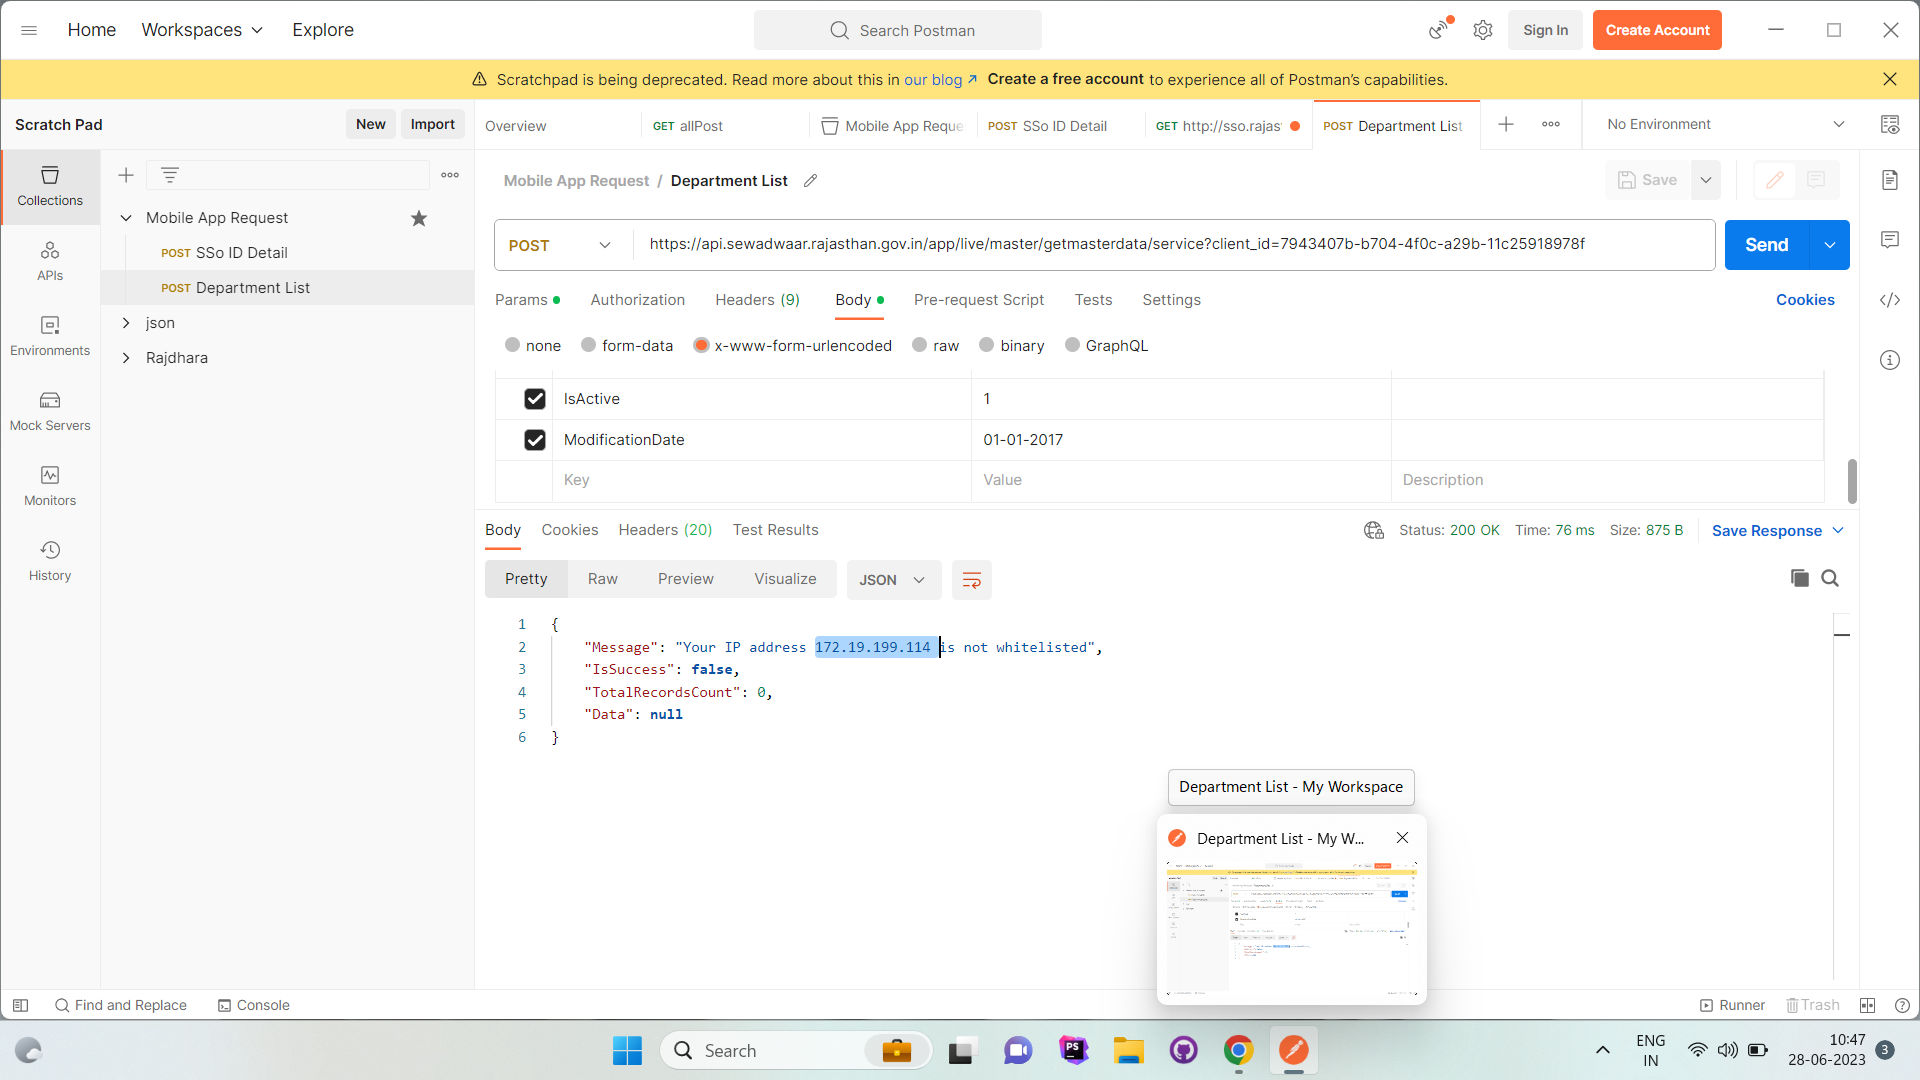
Task: Uncheck the ModificationDate parameter row
Action: pos(535,440)
